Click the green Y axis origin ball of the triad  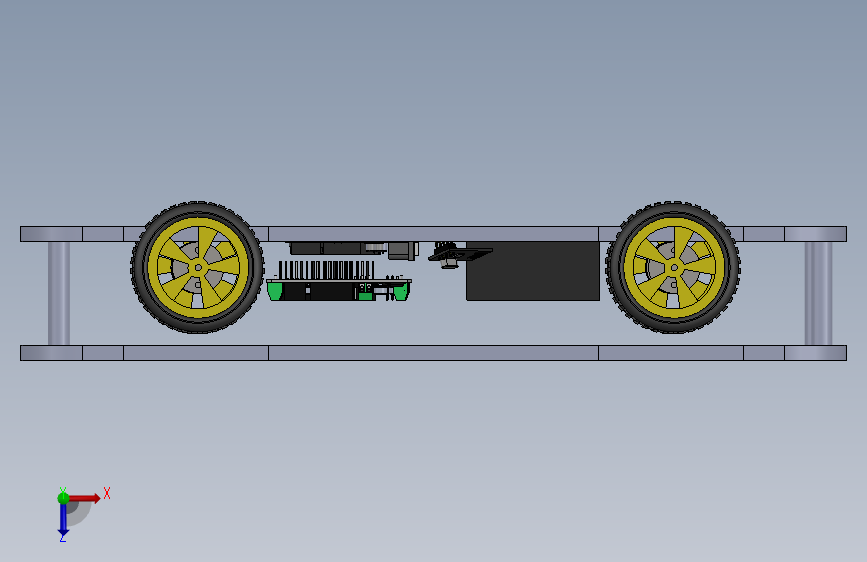(x=63, y=498)
